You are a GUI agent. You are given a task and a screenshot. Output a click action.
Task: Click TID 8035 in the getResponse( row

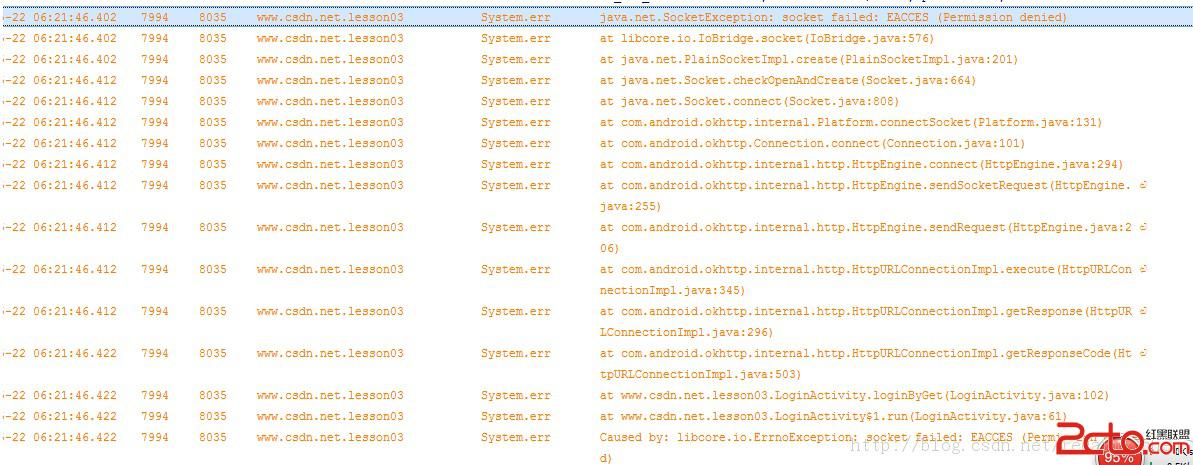pos(213,311)
